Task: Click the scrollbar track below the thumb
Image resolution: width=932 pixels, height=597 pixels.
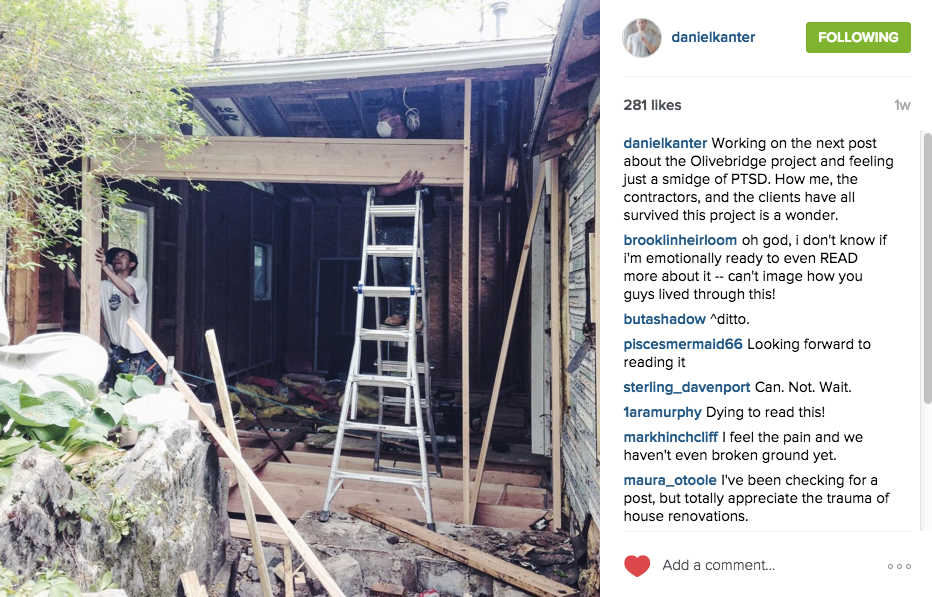Action: click(927, 467)
